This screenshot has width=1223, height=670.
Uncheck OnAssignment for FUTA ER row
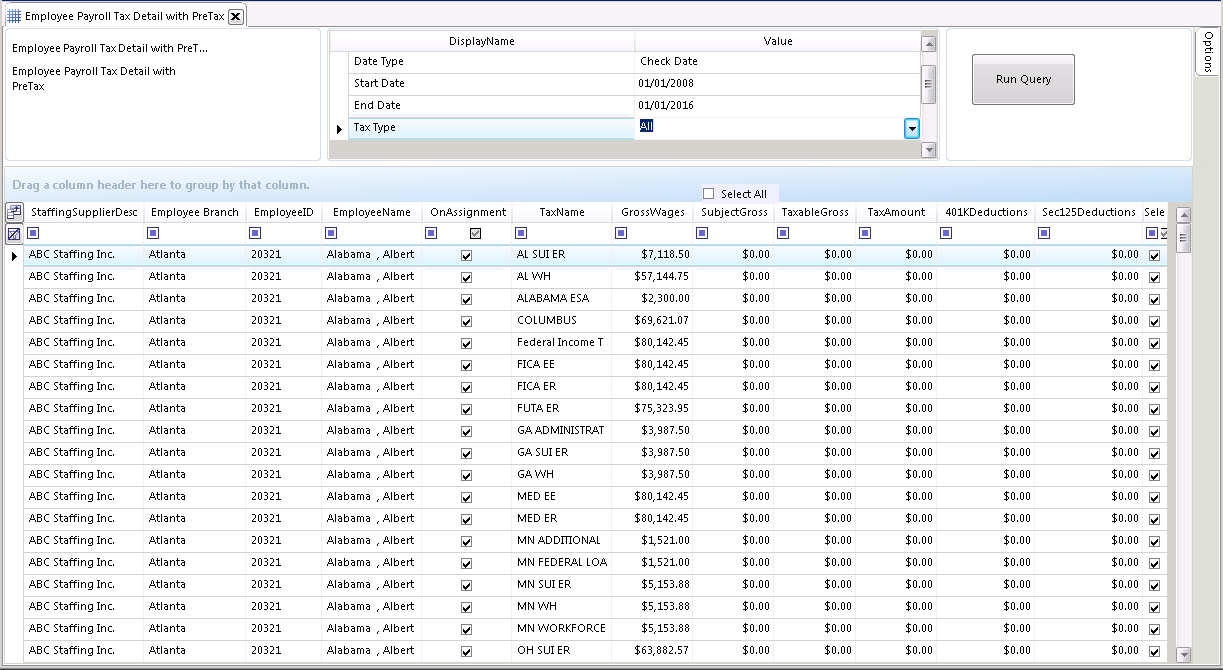[x=466, y=409]
